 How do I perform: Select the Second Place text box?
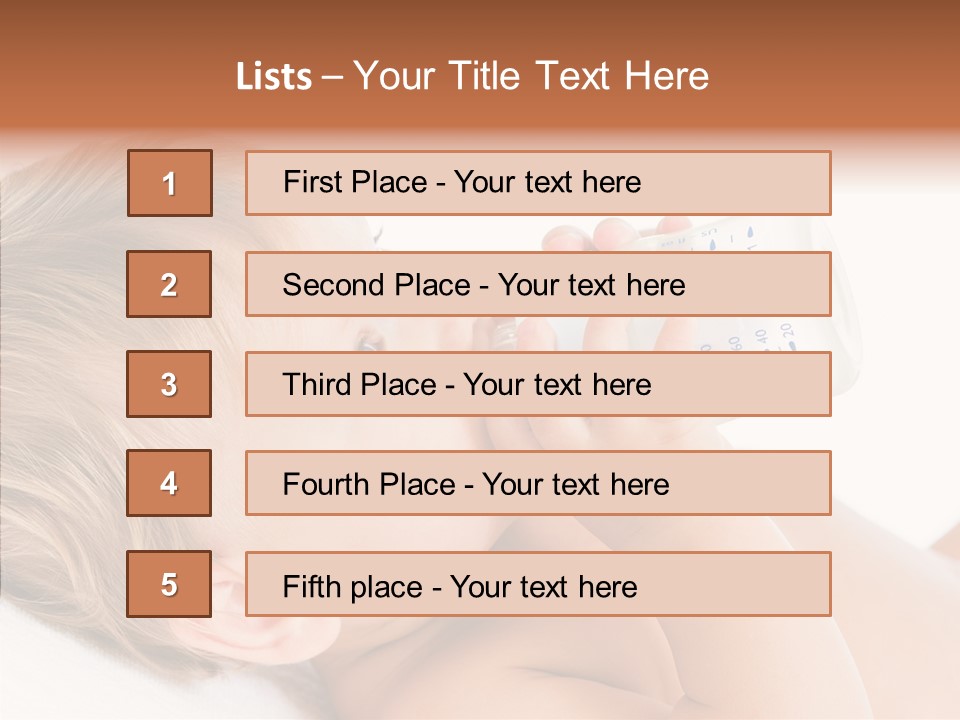[538, 284]
